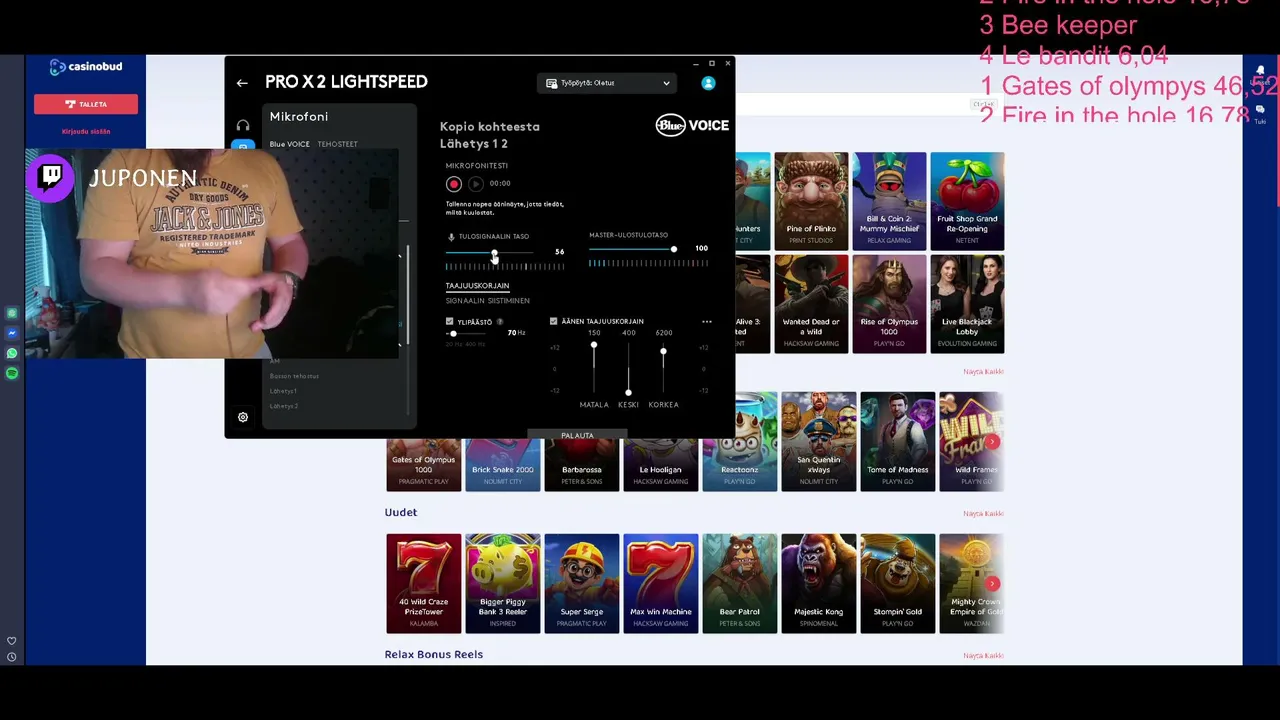This screenshot has height=720, width=1280.
Task: Click the Kirjaudu sisään login link
Action: (x=86, y=132)
